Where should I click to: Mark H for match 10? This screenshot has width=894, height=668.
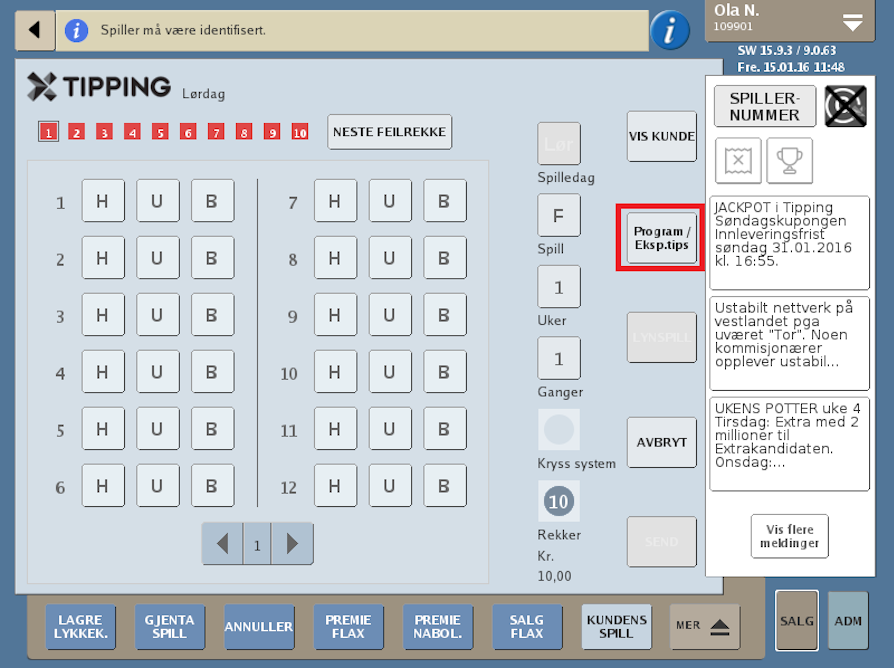pyautogui.click(x=335, y=372)
